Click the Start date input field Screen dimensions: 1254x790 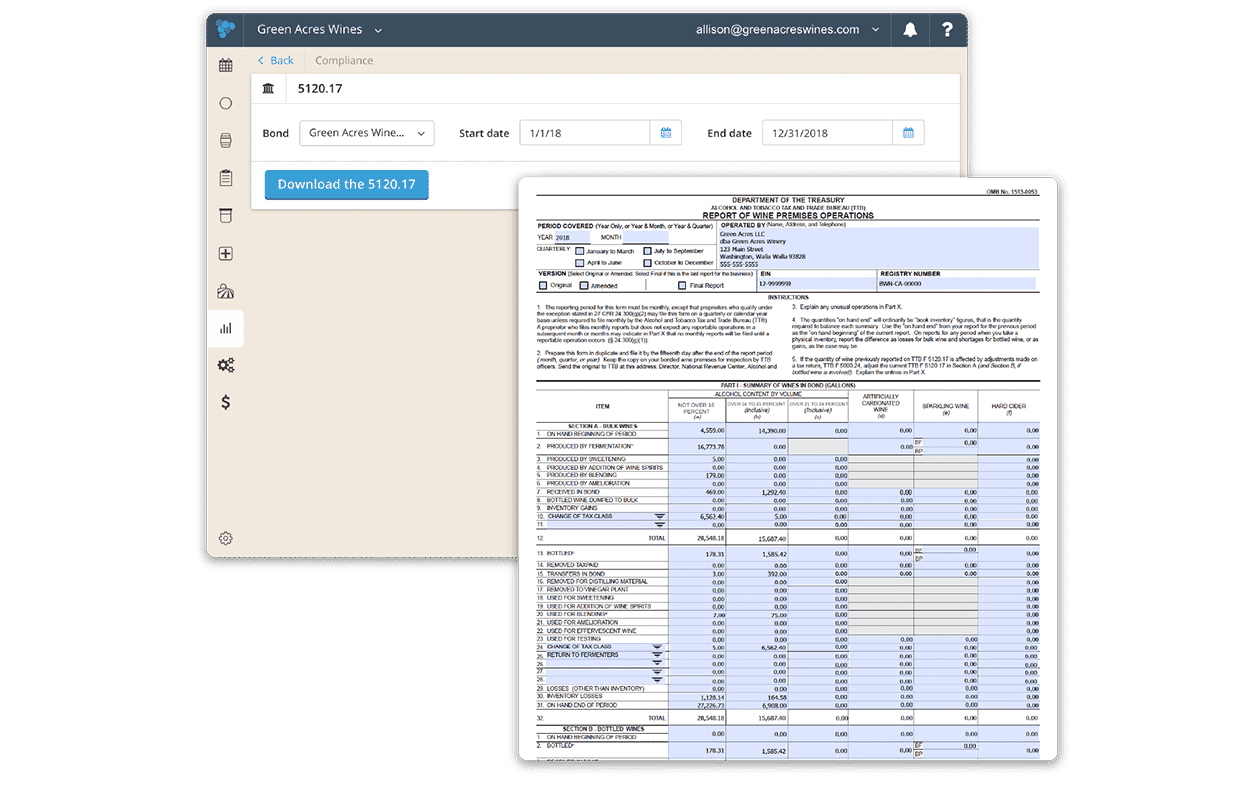586,133
